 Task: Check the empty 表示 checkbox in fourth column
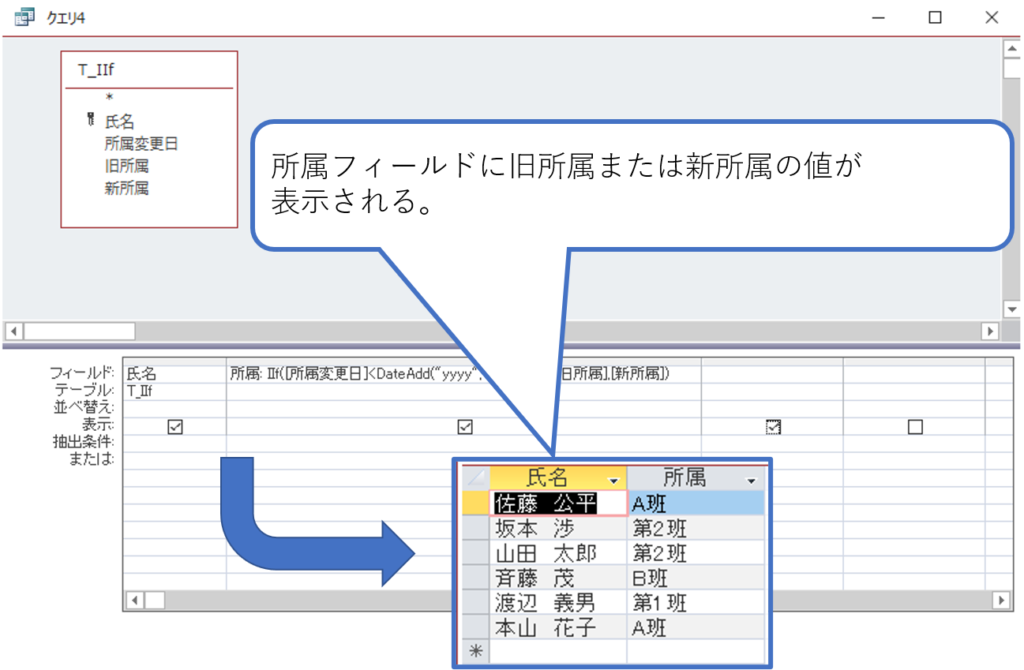pyautogui.click(x=916, y=427)
